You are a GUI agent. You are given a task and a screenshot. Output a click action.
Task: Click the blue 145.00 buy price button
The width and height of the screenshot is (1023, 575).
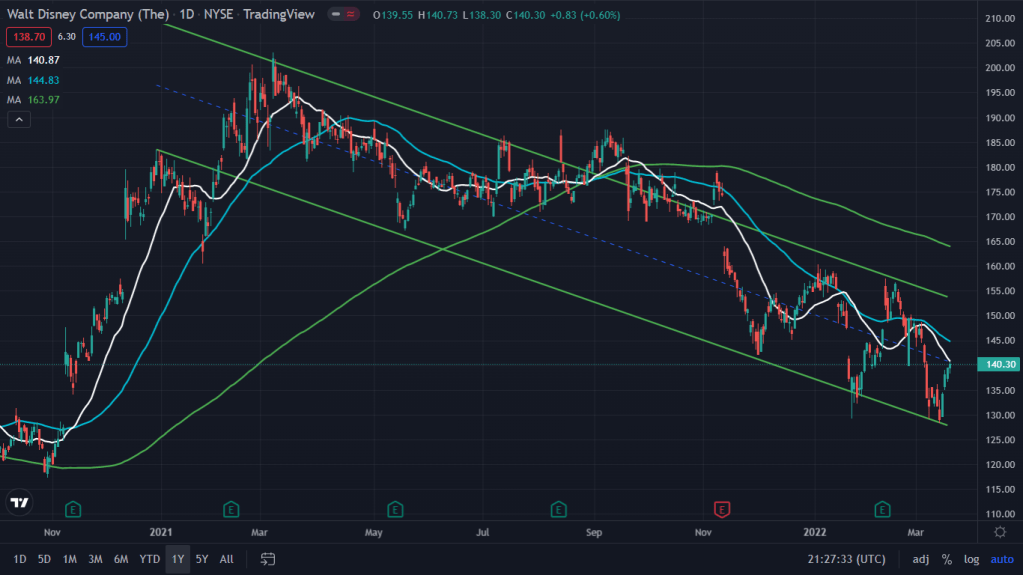pyautogui.click(x=103, y=36)
